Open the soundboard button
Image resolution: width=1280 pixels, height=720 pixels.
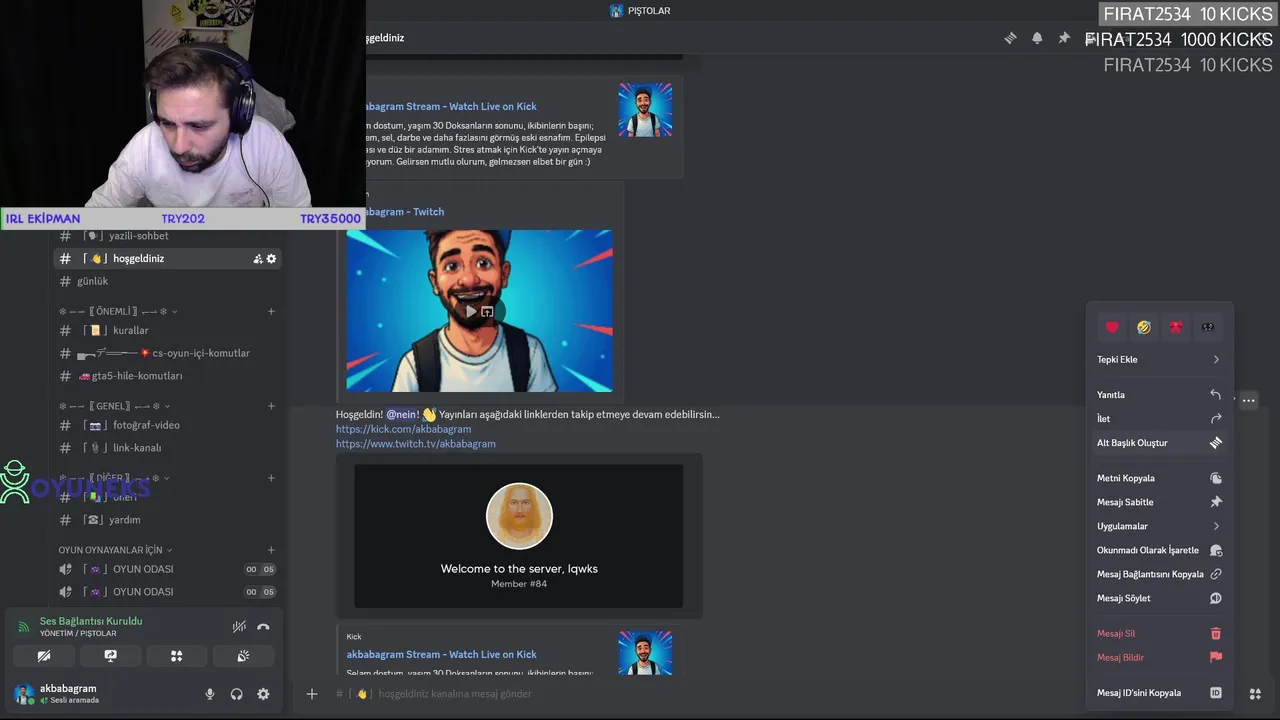pos(243,656)
